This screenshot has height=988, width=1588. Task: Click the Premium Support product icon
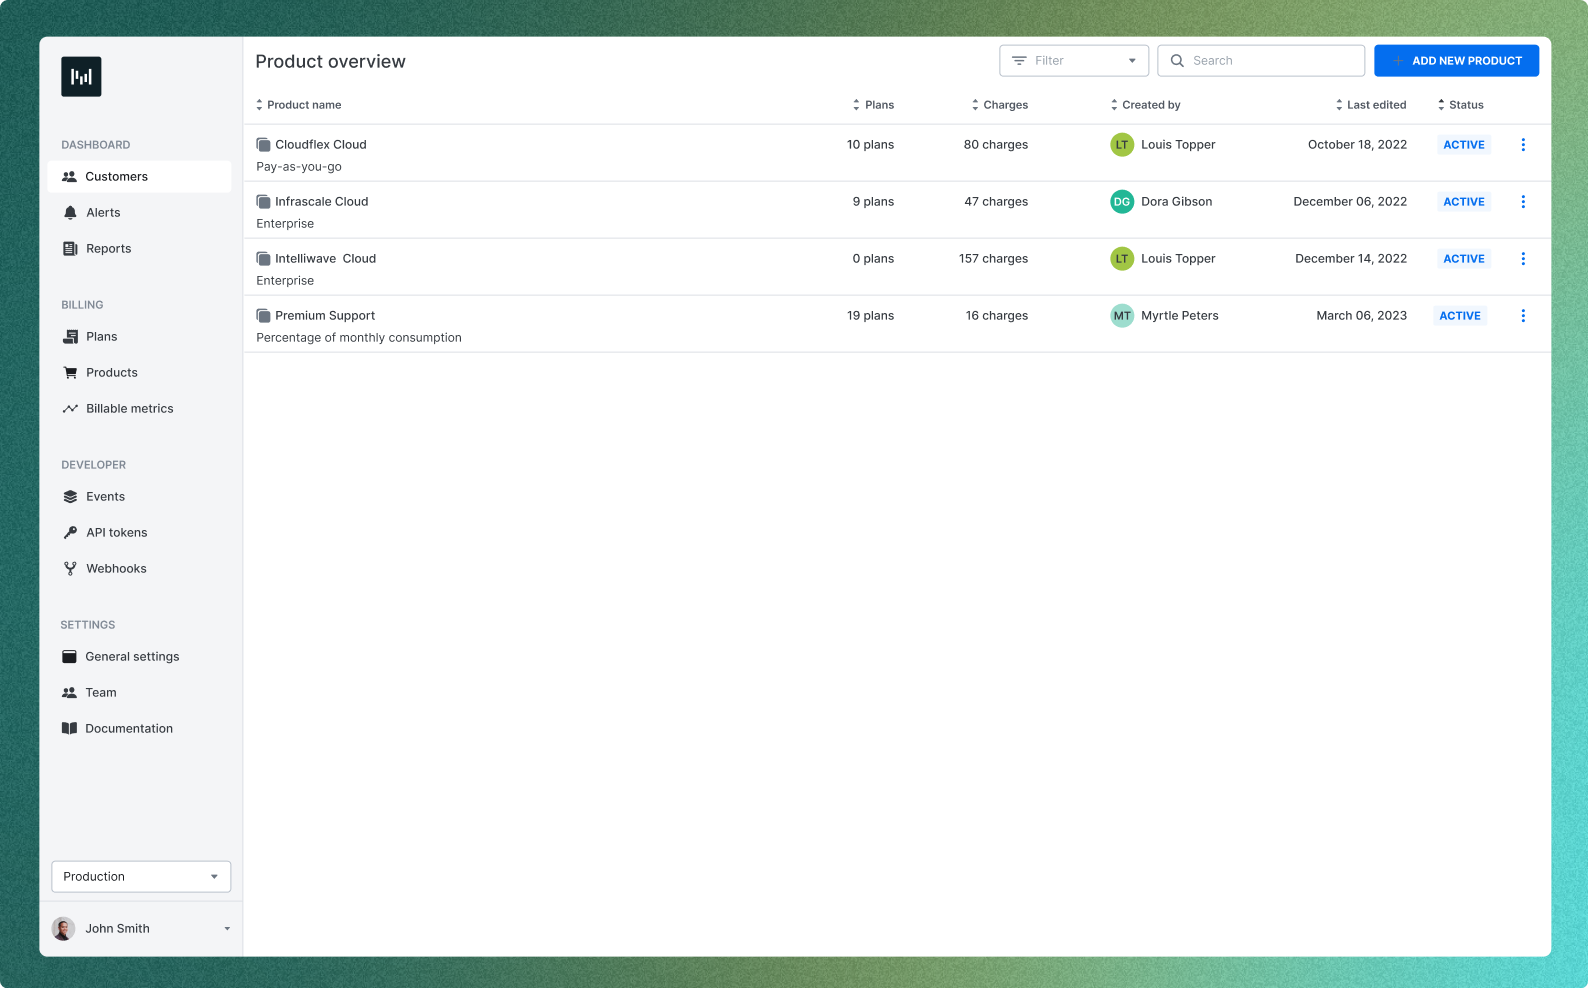[263, 316]
